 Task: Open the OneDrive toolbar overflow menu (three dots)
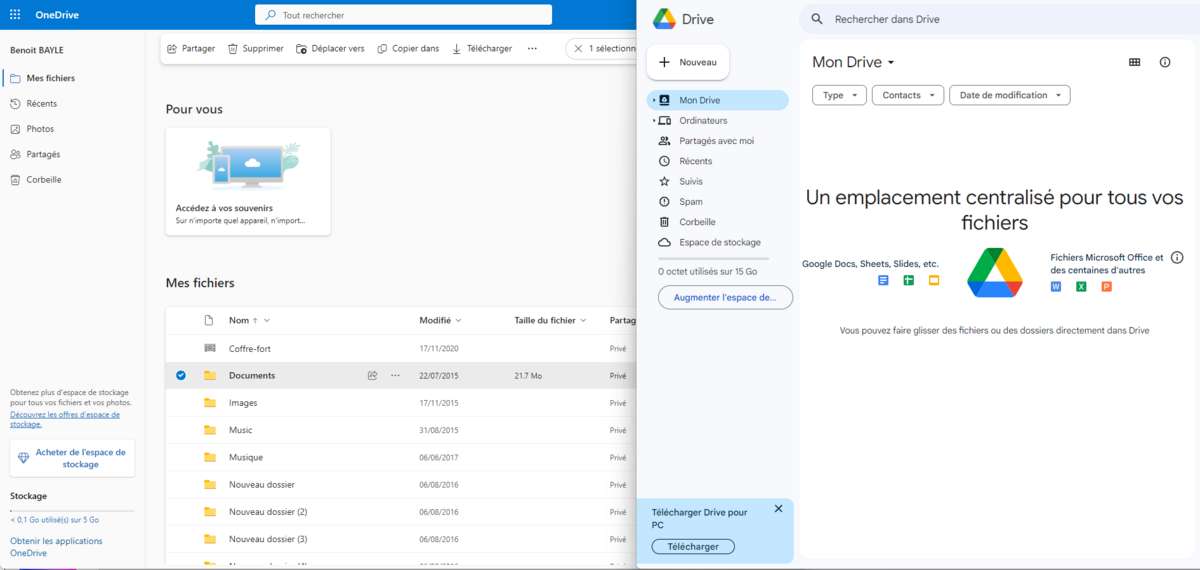click(532, 48)
